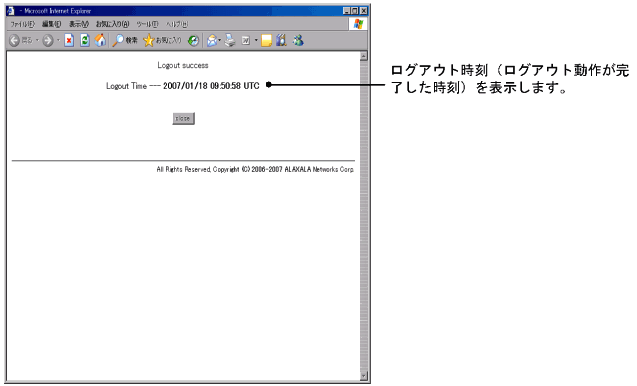Click the 'Logout Time' label
The image size is (637, 386).
point(126,86)
